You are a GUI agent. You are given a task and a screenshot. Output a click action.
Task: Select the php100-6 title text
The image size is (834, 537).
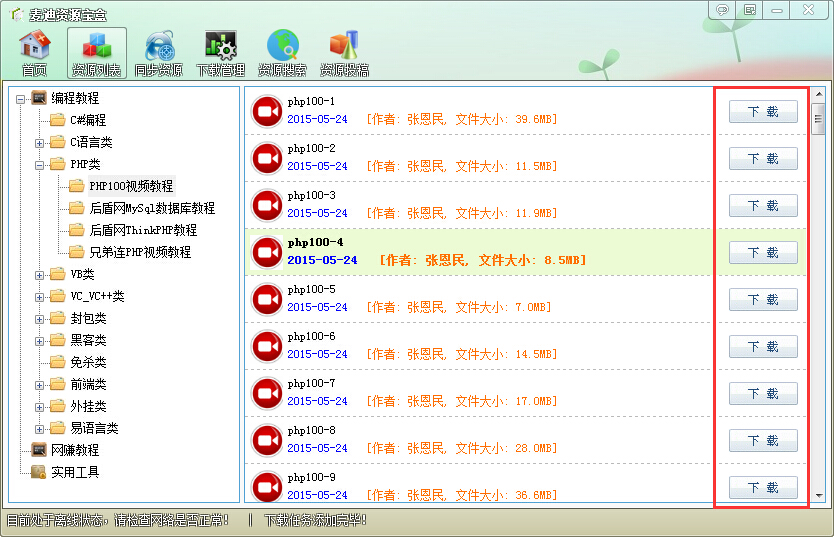click(x=311, y=336)
